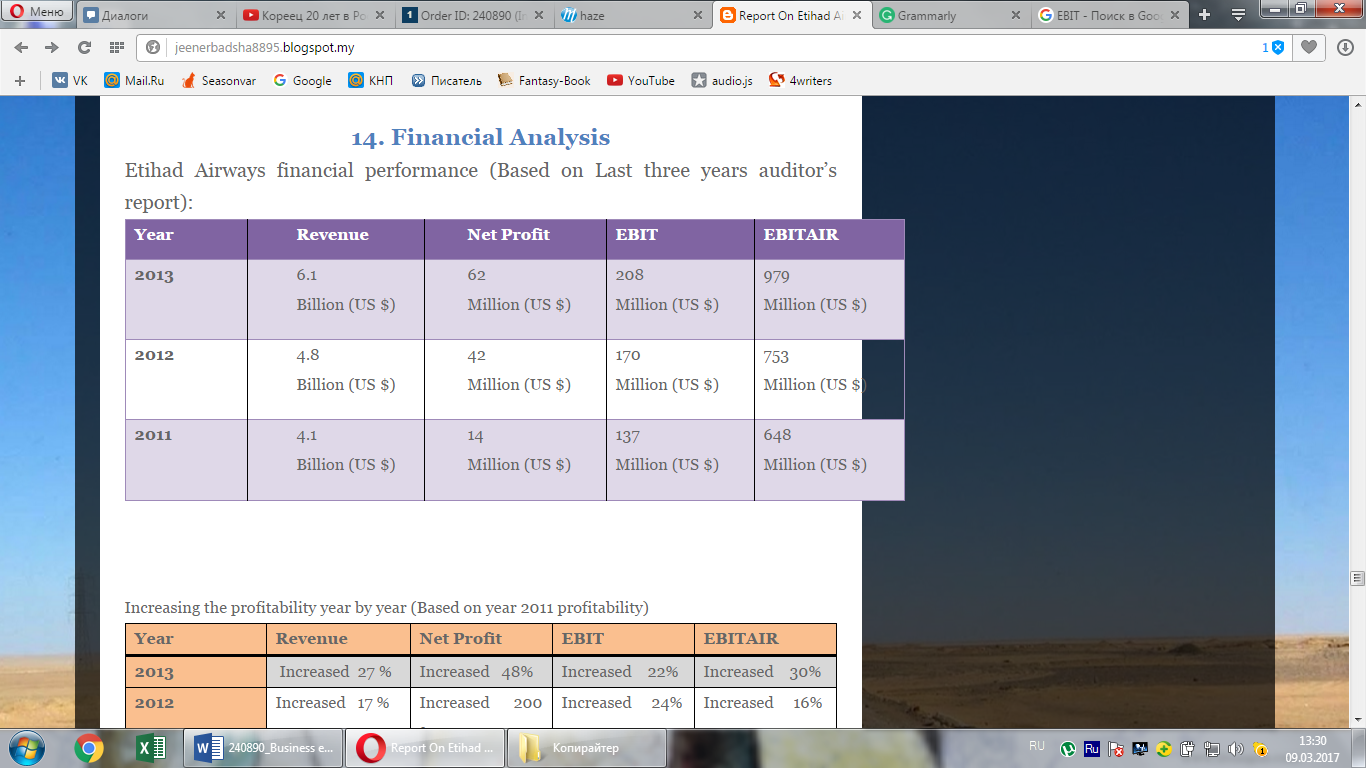Image resolution: width=1366 pixels, height=768 pixels.
Task: Open the audio.js bookmark
Action: tap(722, 81)
